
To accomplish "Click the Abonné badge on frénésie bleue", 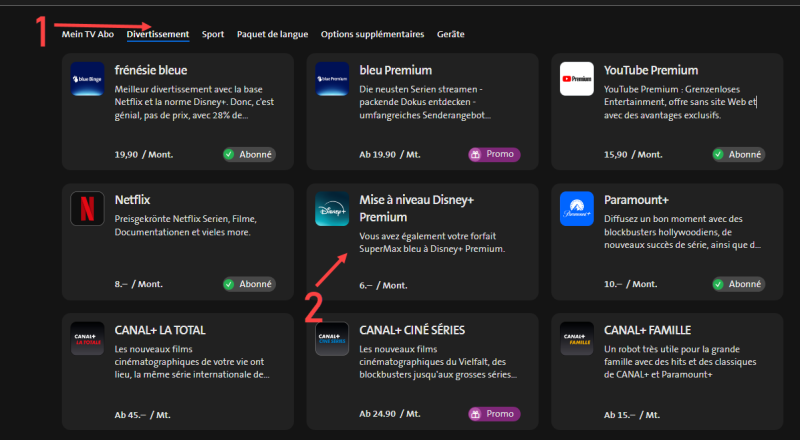I will pyautogui.click(x=249, y=155).
